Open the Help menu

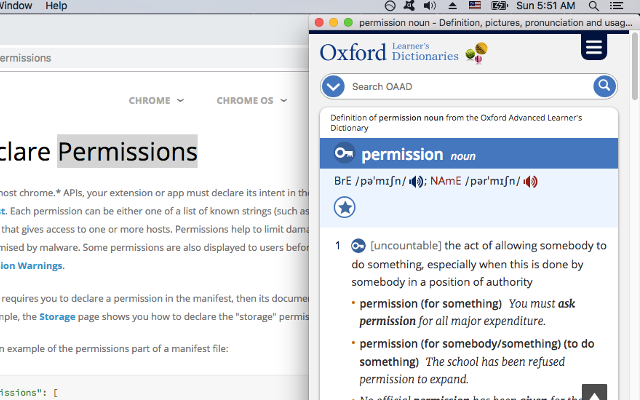point(56,6)
